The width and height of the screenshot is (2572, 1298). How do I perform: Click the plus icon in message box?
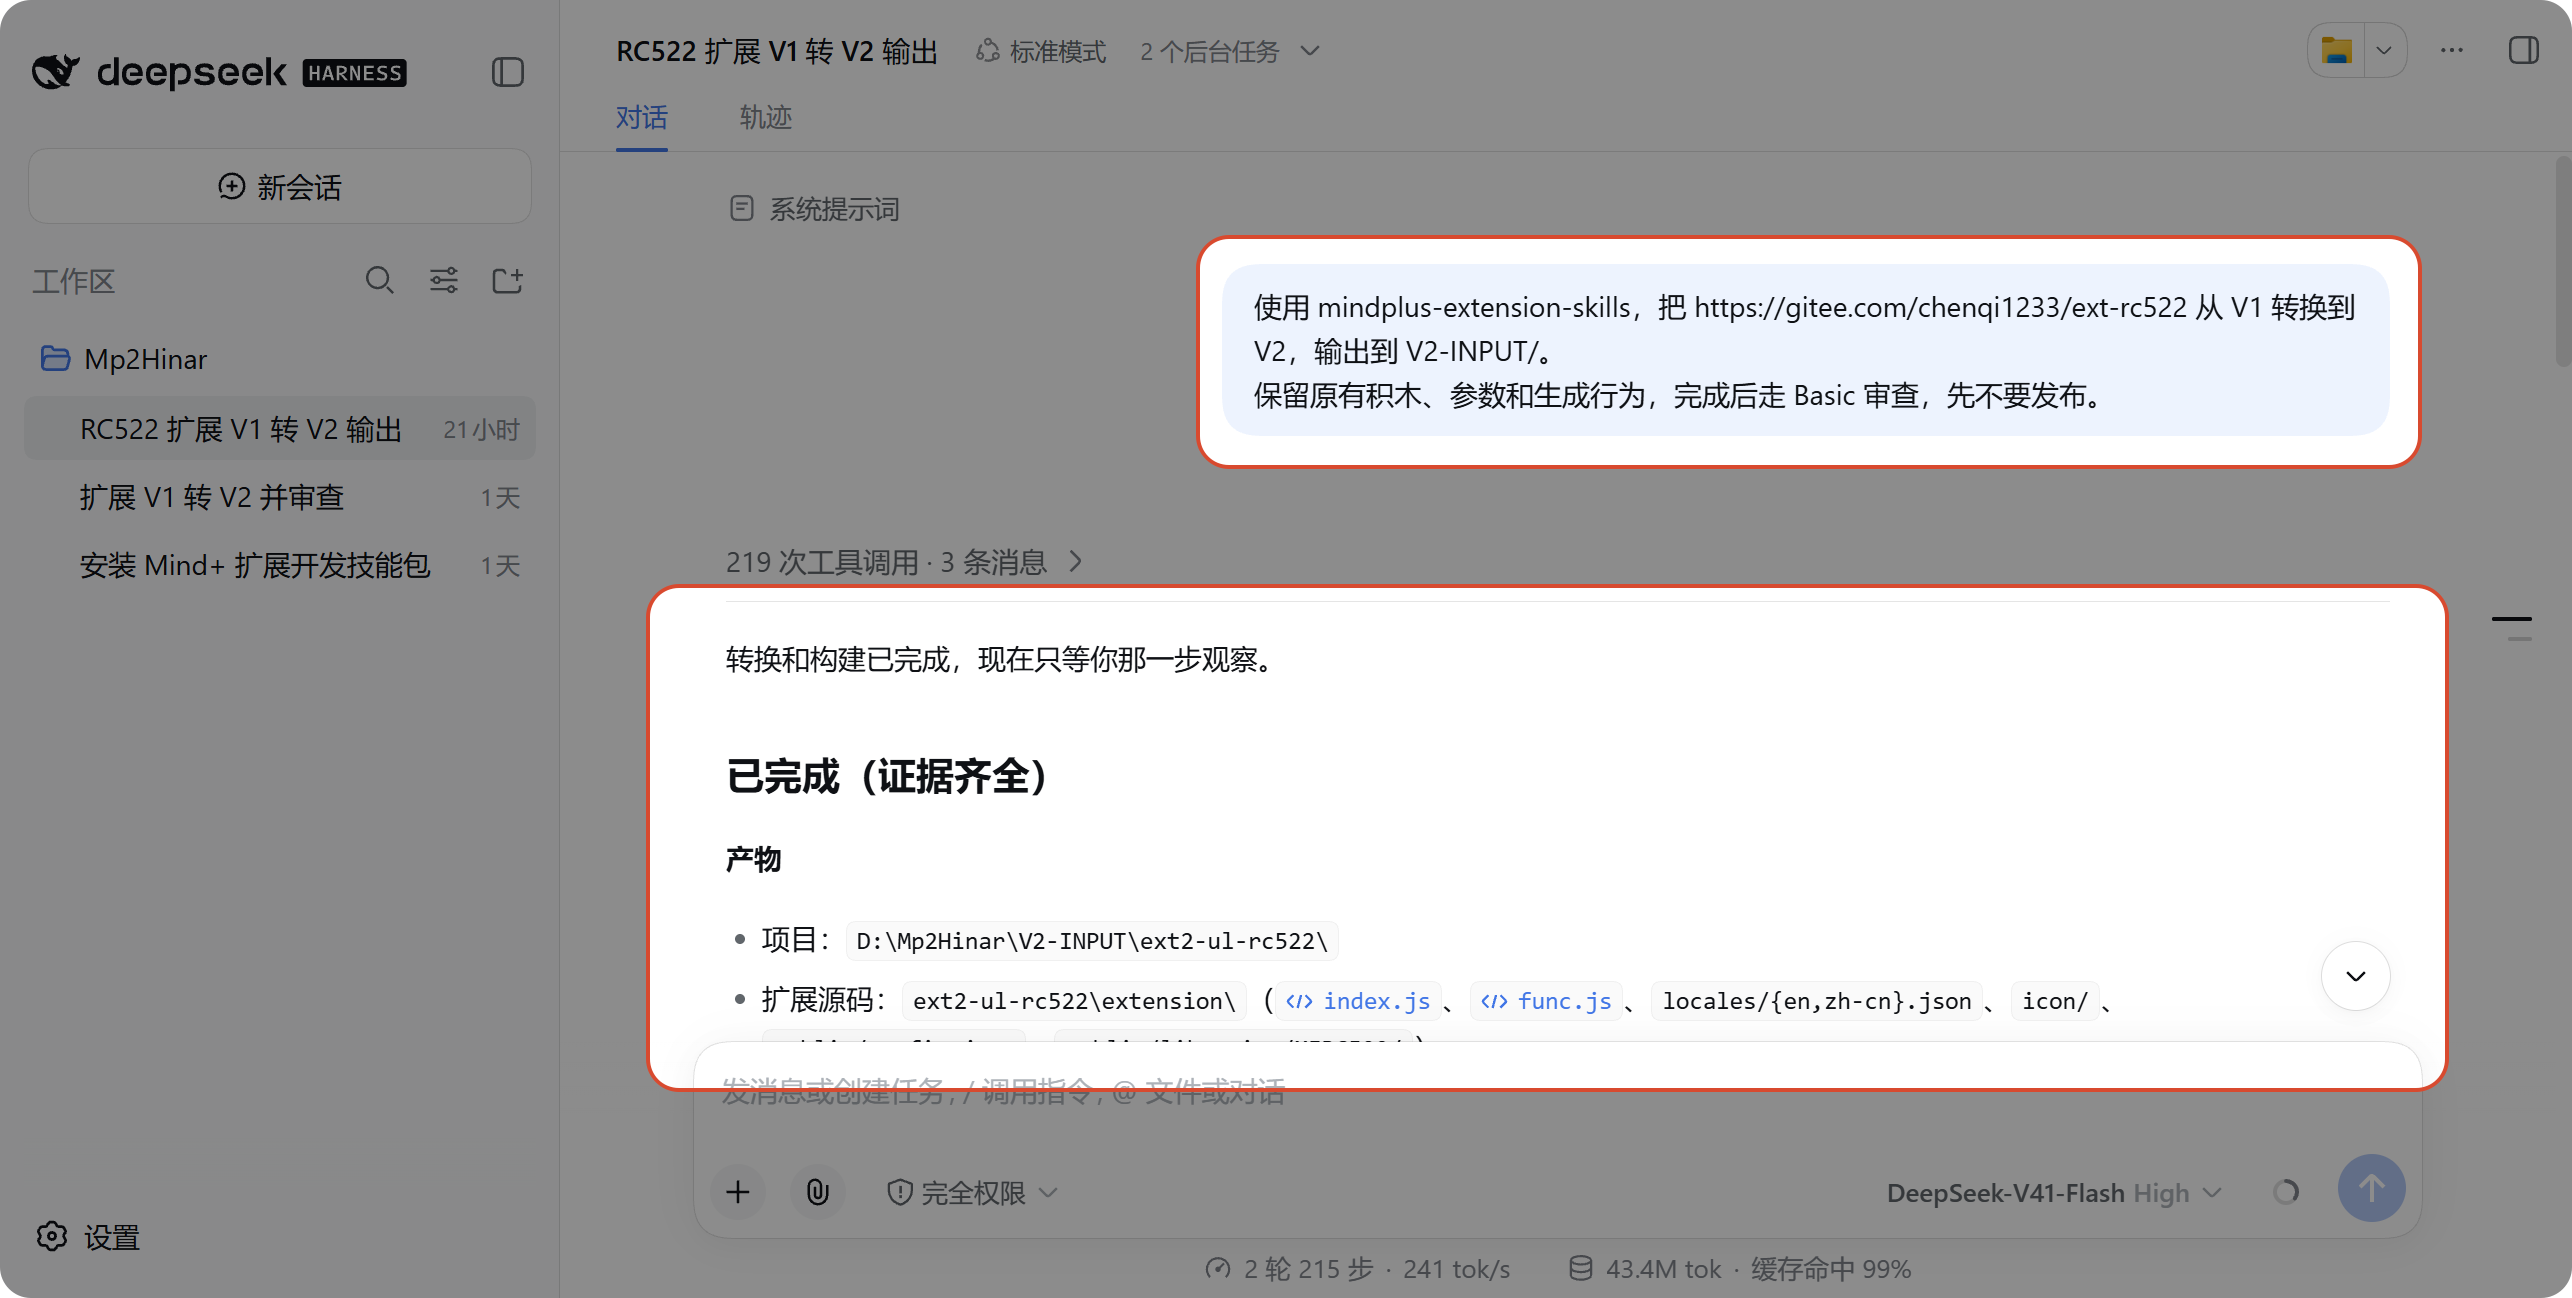click(738, 1192)
